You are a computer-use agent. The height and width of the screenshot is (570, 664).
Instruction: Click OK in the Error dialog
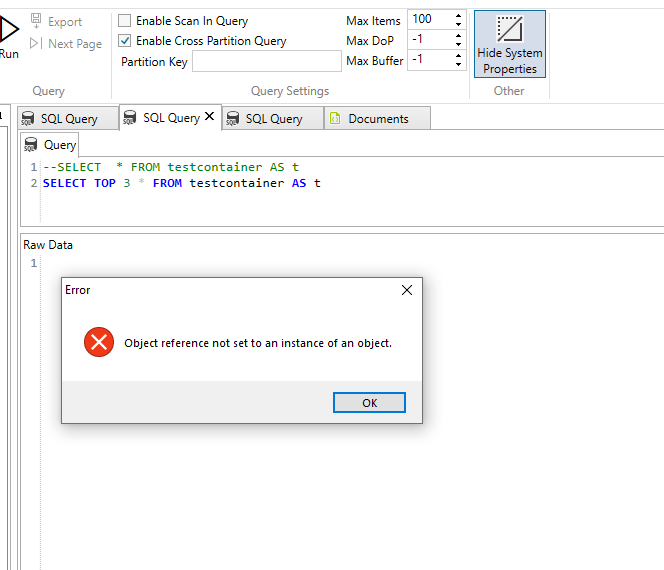[x=369, y=403]
